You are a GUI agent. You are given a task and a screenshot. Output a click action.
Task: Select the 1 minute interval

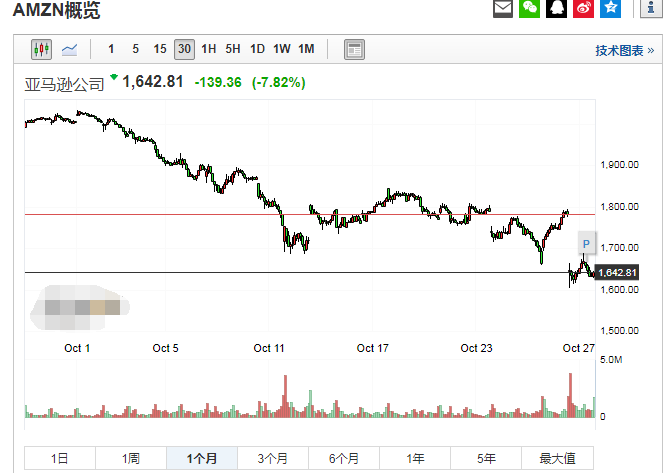[111, 49]
